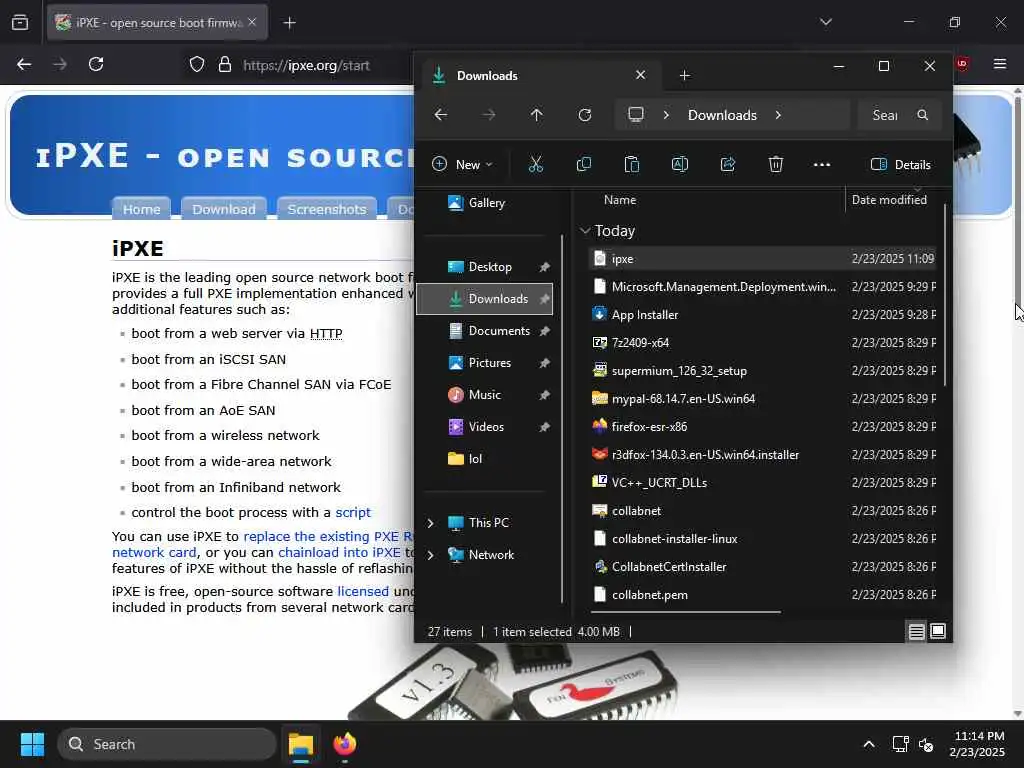Click Firefox icon on the taskbar
Viewport: 1024px width, 768px height.
click(x=345, y=744)
